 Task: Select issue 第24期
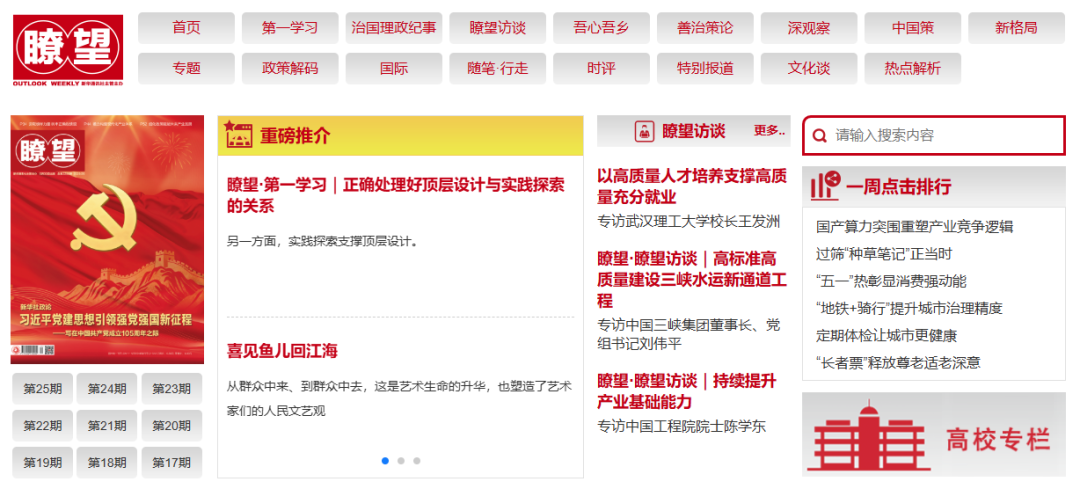click(107, 388)
